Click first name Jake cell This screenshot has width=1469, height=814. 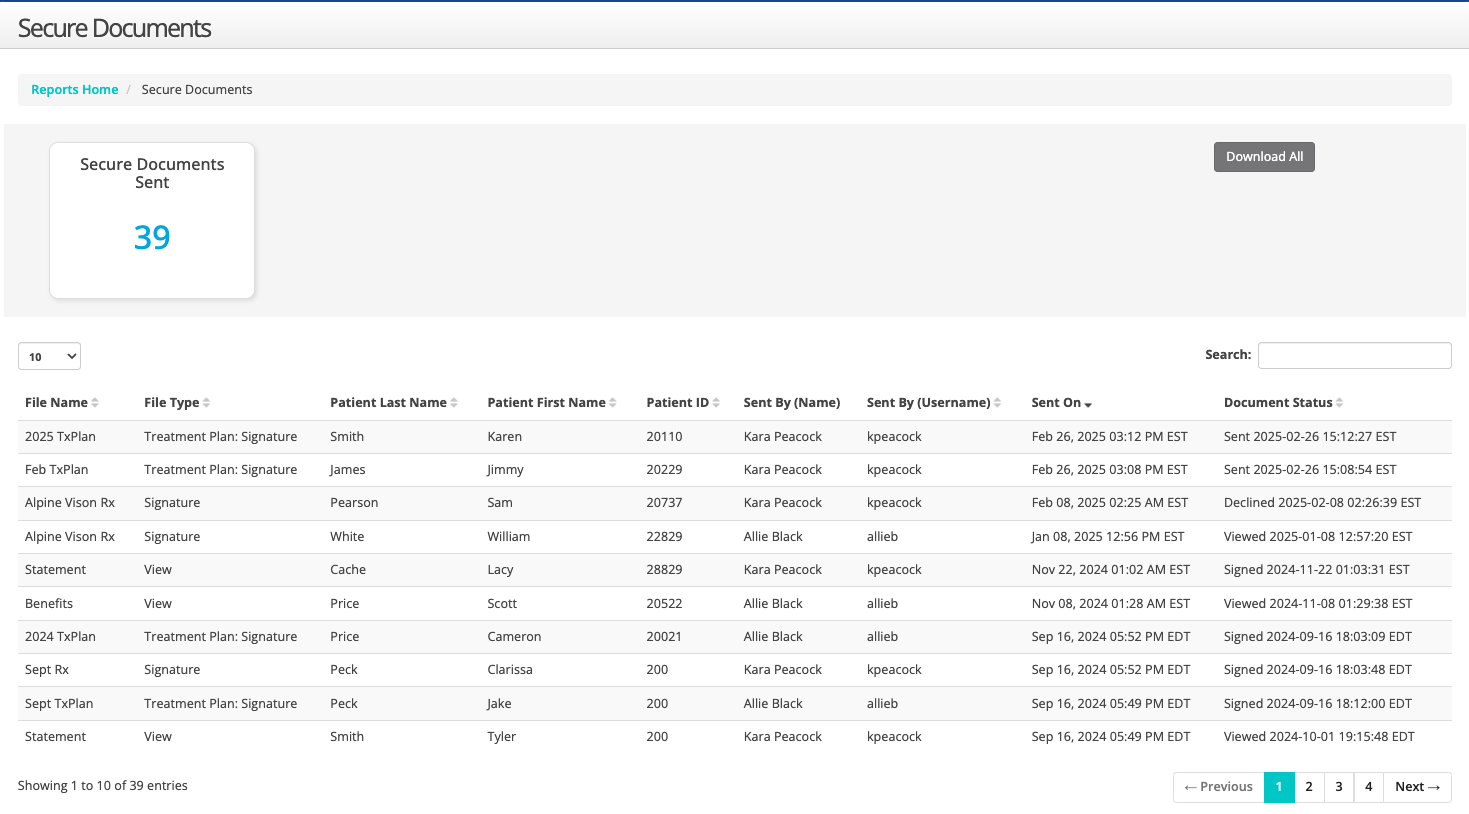pos(499,704)
